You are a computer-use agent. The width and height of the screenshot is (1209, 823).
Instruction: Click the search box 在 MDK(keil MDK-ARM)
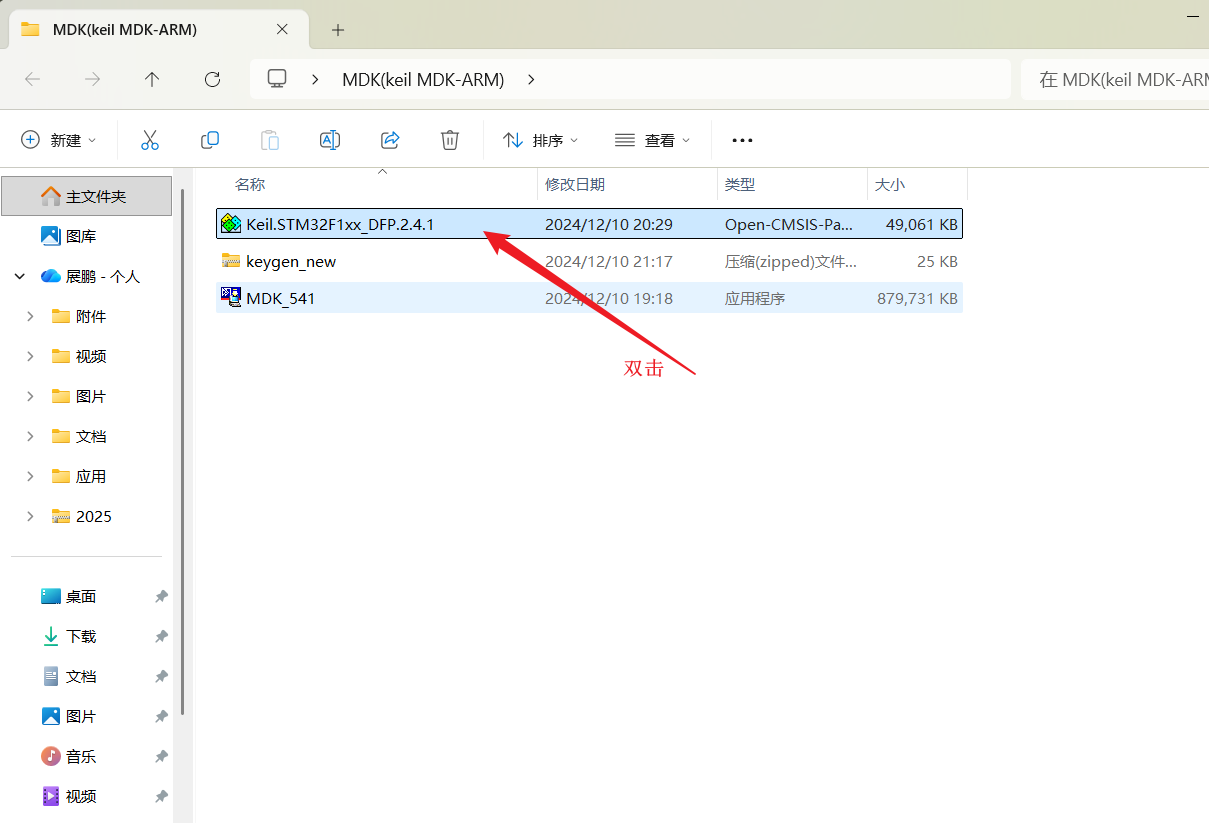(x=1115, y=79)
